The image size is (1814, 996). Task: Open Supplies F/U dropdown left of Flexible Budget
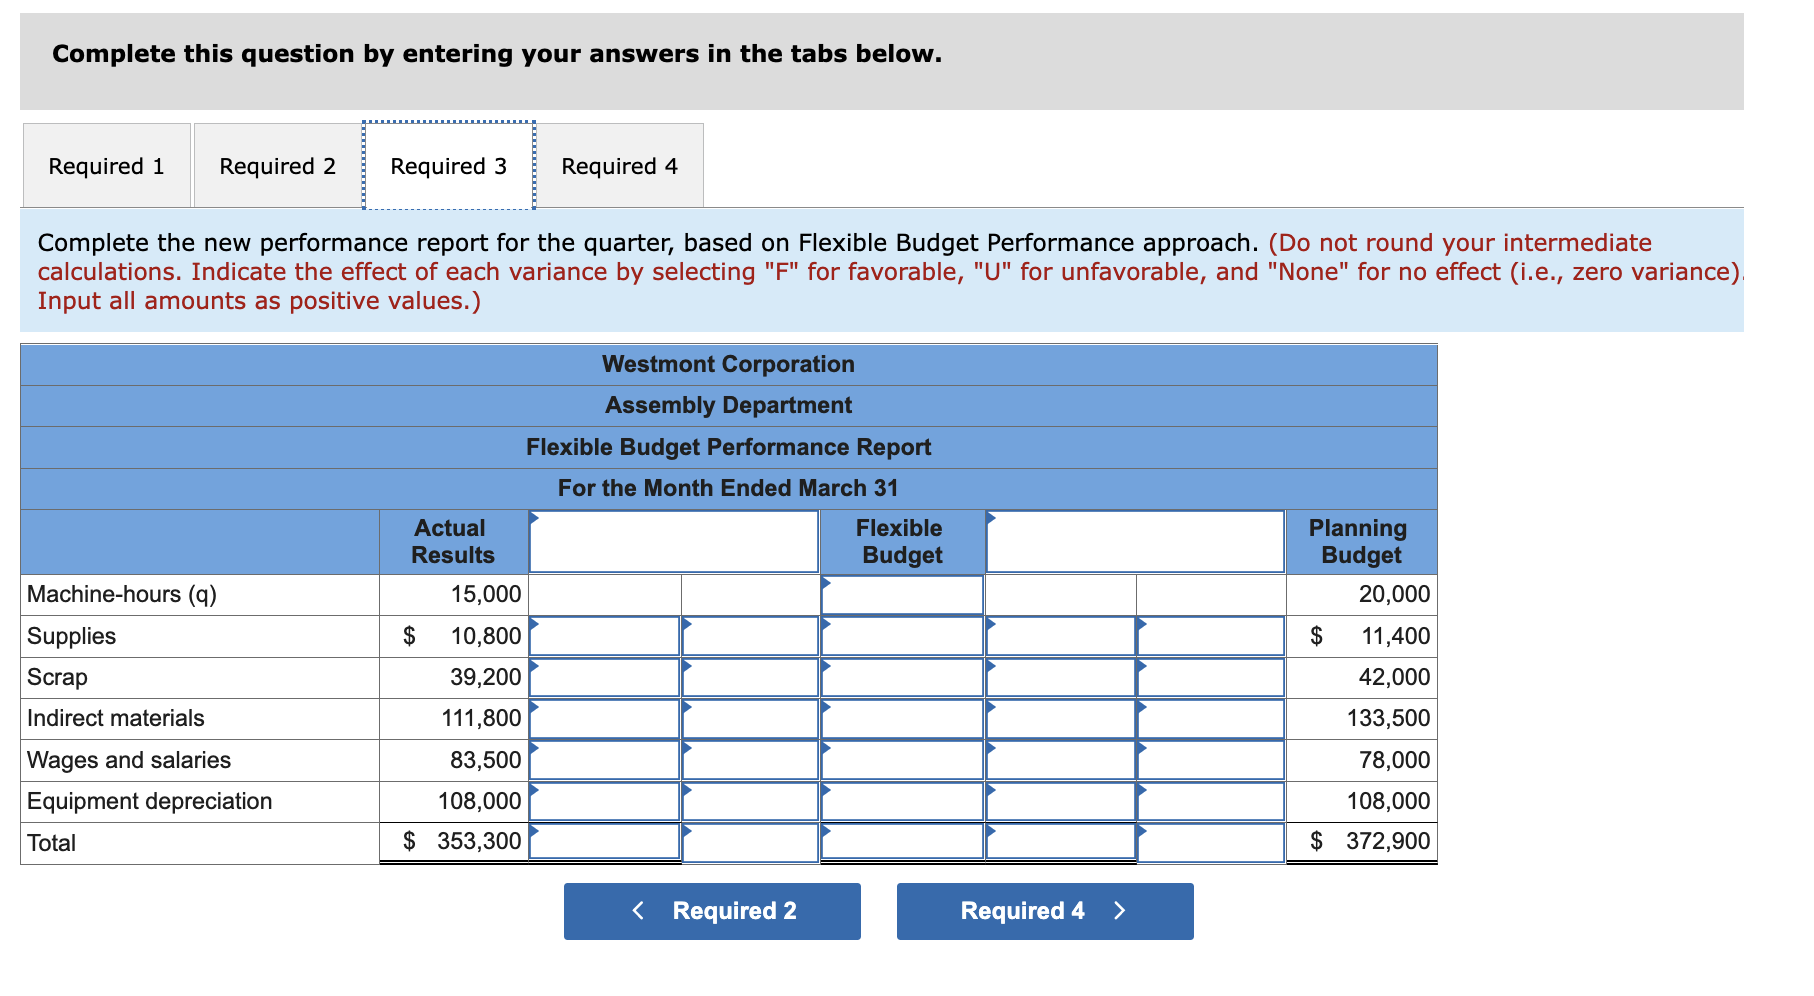coord(750,636)
